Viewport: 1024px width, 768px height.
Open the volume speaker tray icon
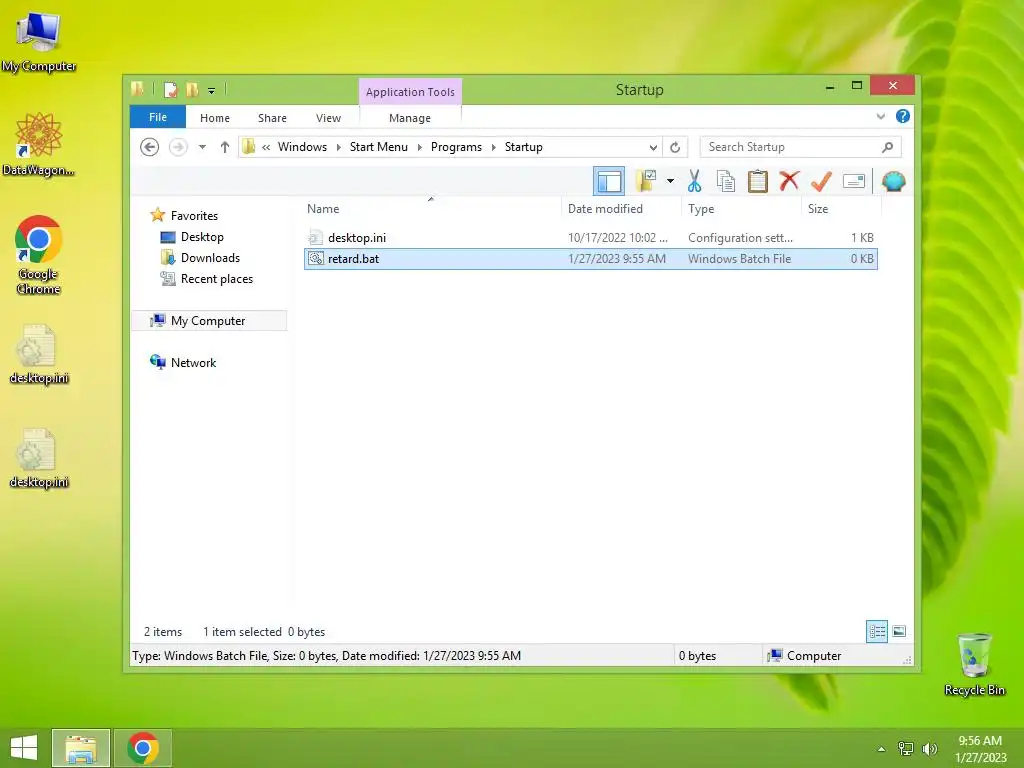click(929, 748)
